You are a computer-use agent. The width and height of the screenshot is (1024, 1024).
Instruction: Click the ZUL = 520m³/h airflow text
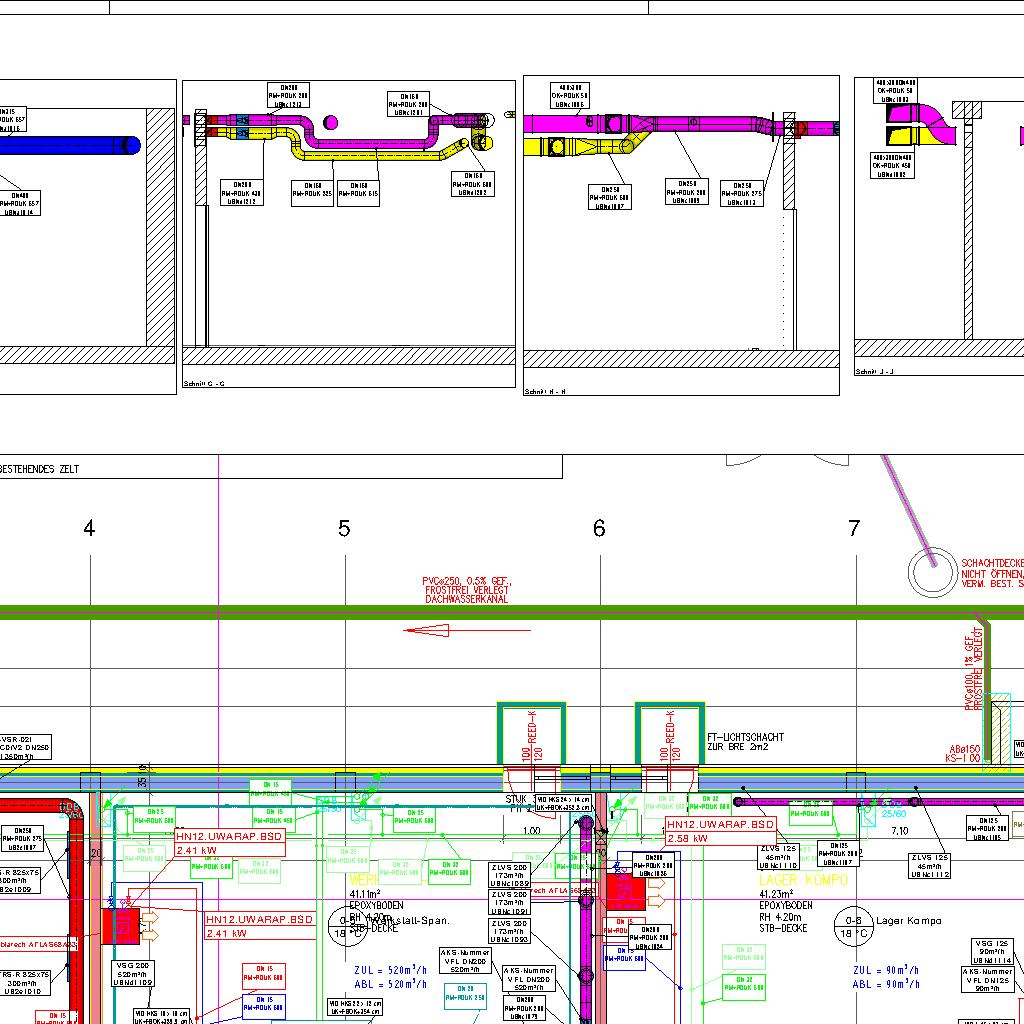pos(390,970)
